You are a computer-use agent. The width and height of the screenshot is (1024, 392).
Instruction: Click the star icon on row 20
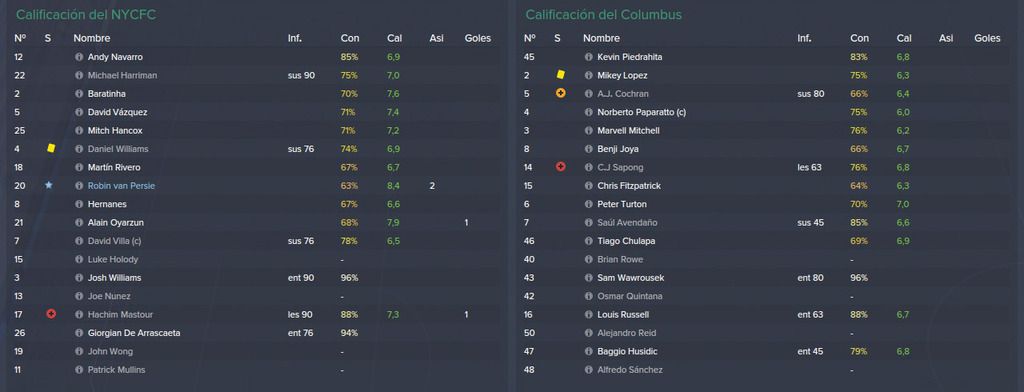[x=48, y=186]
